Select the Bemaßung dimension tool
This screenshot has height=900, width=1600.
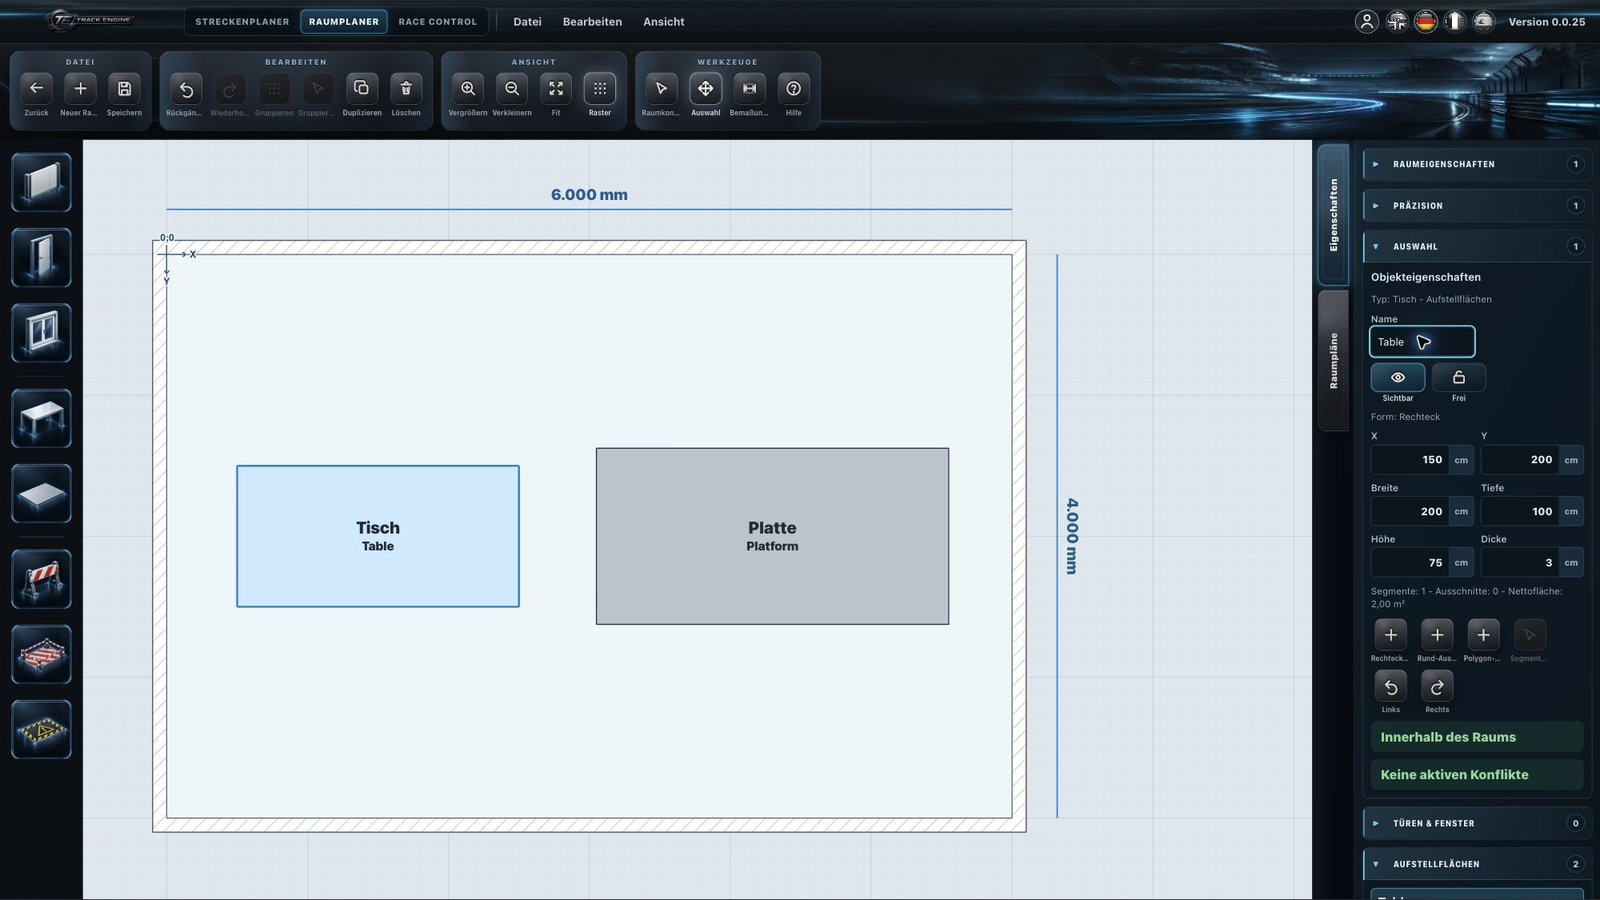point(749,89)
